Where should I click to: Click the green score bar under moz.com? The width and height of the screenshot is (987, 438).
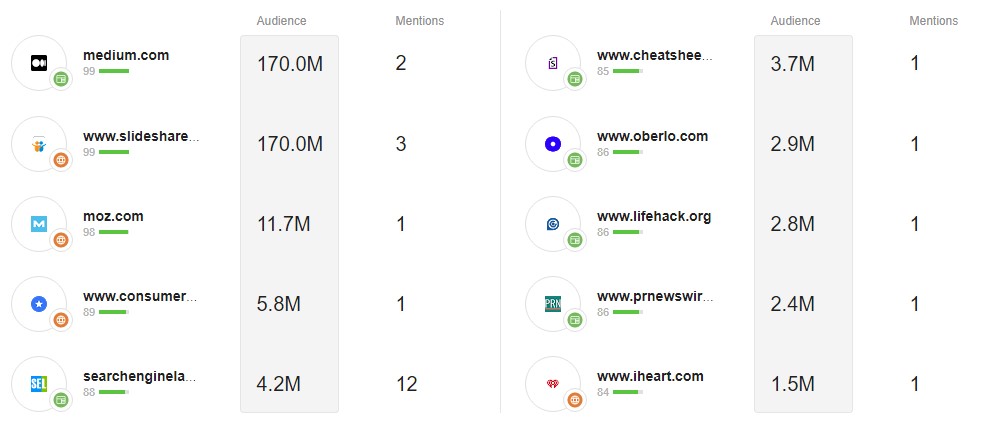tap(114, 232)
